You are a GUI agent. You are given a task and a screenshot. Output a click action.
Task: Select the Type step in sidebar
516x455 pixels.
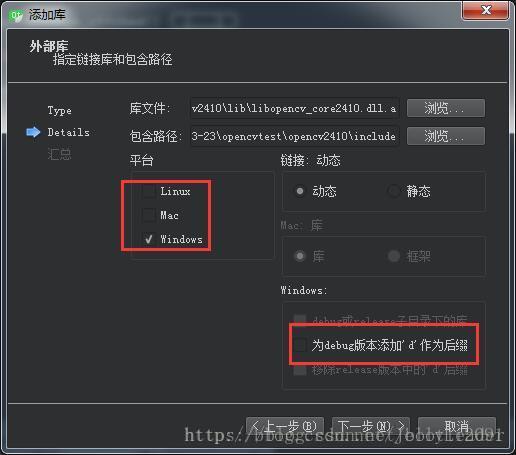pos(60,111)
